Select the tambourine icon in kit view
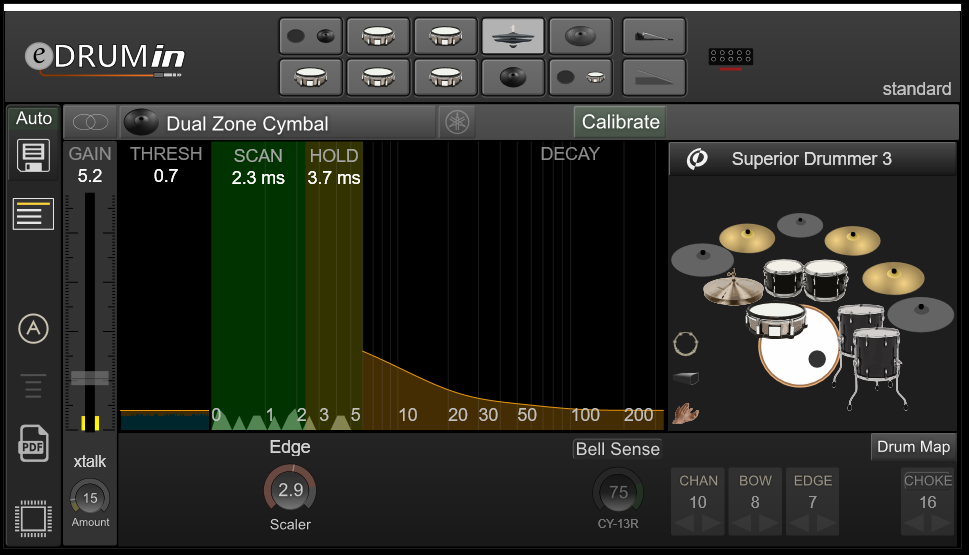 pos(685,344)
